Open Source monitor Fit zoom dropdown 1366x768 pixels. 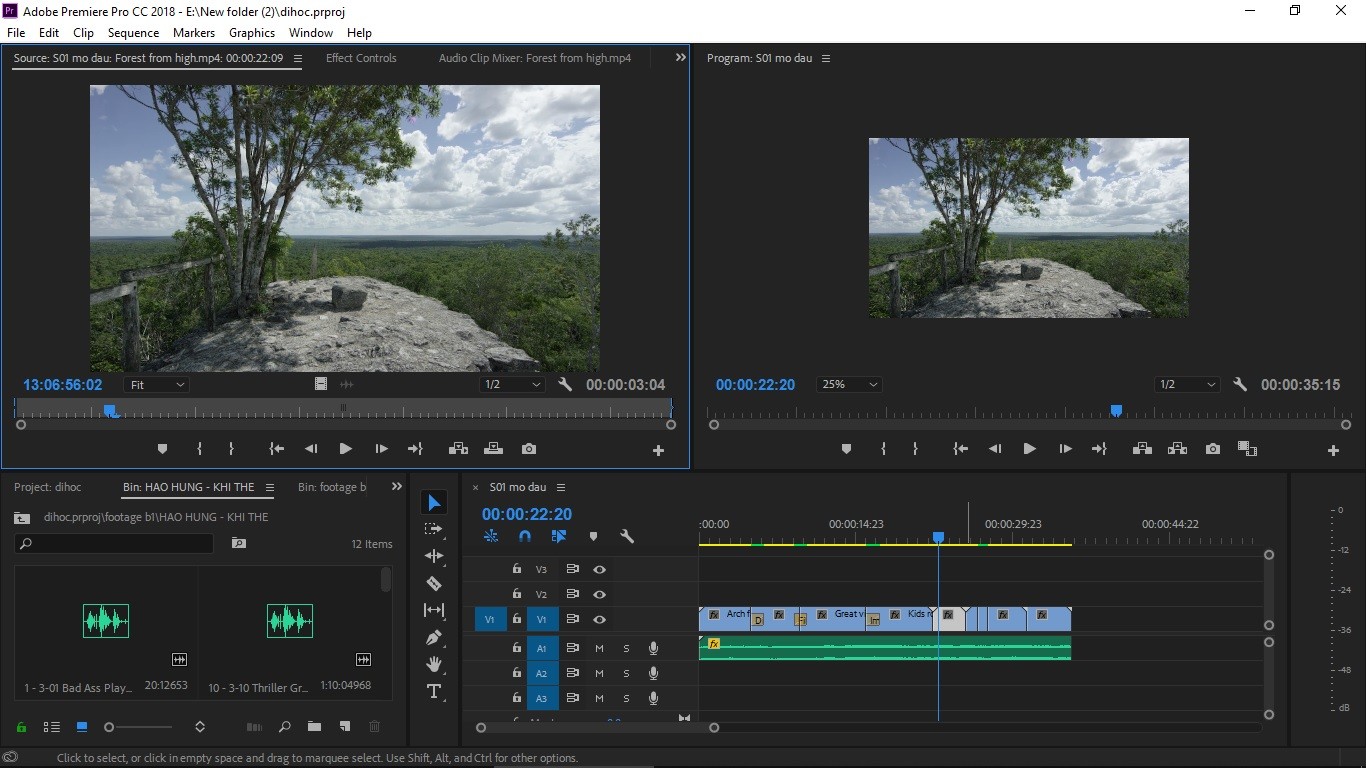[157, 385]
